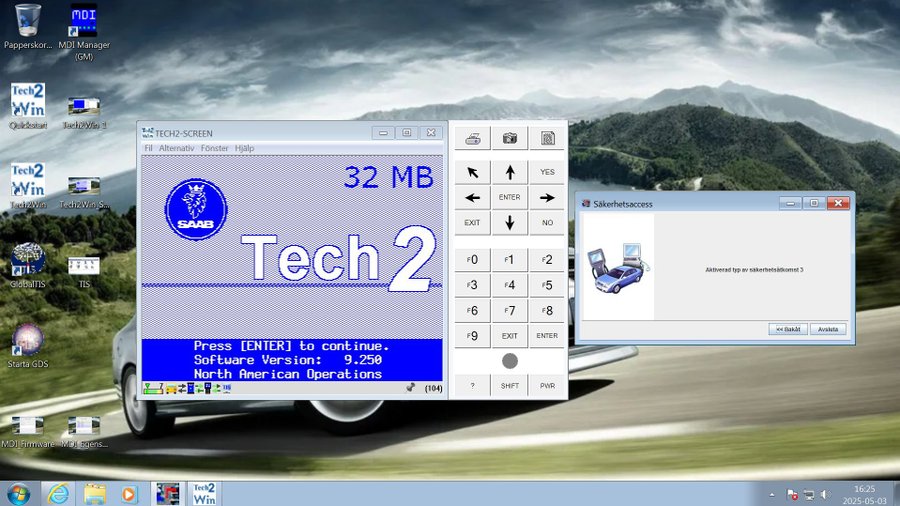Select the TIS desktop shortcut
Image resolution: width=900 pixels, height=506 pixels.
[x=84, y=272]
